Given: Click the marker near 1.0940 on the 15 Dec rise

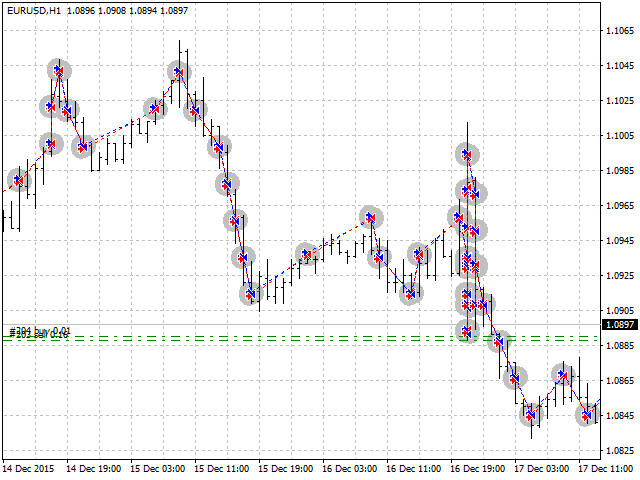Looking at the screenshot, I should pyautogui.click(x=307, y=255).
